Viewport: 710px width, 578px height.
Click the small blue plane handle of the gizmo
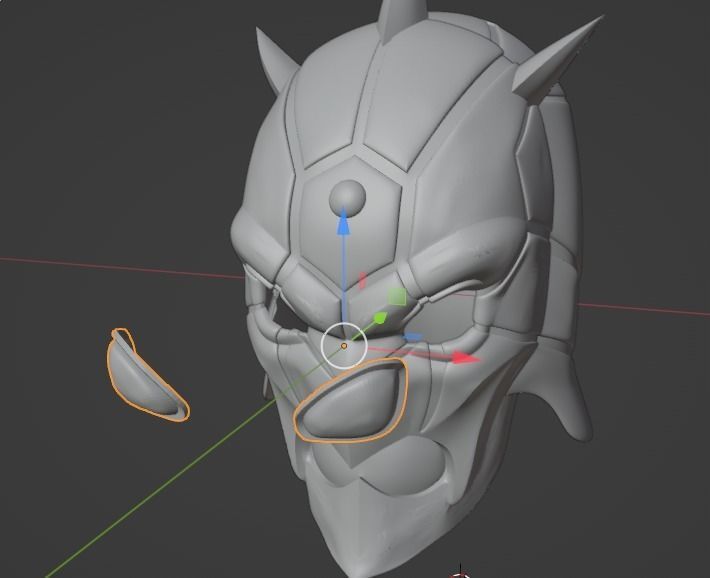point(413,337)
